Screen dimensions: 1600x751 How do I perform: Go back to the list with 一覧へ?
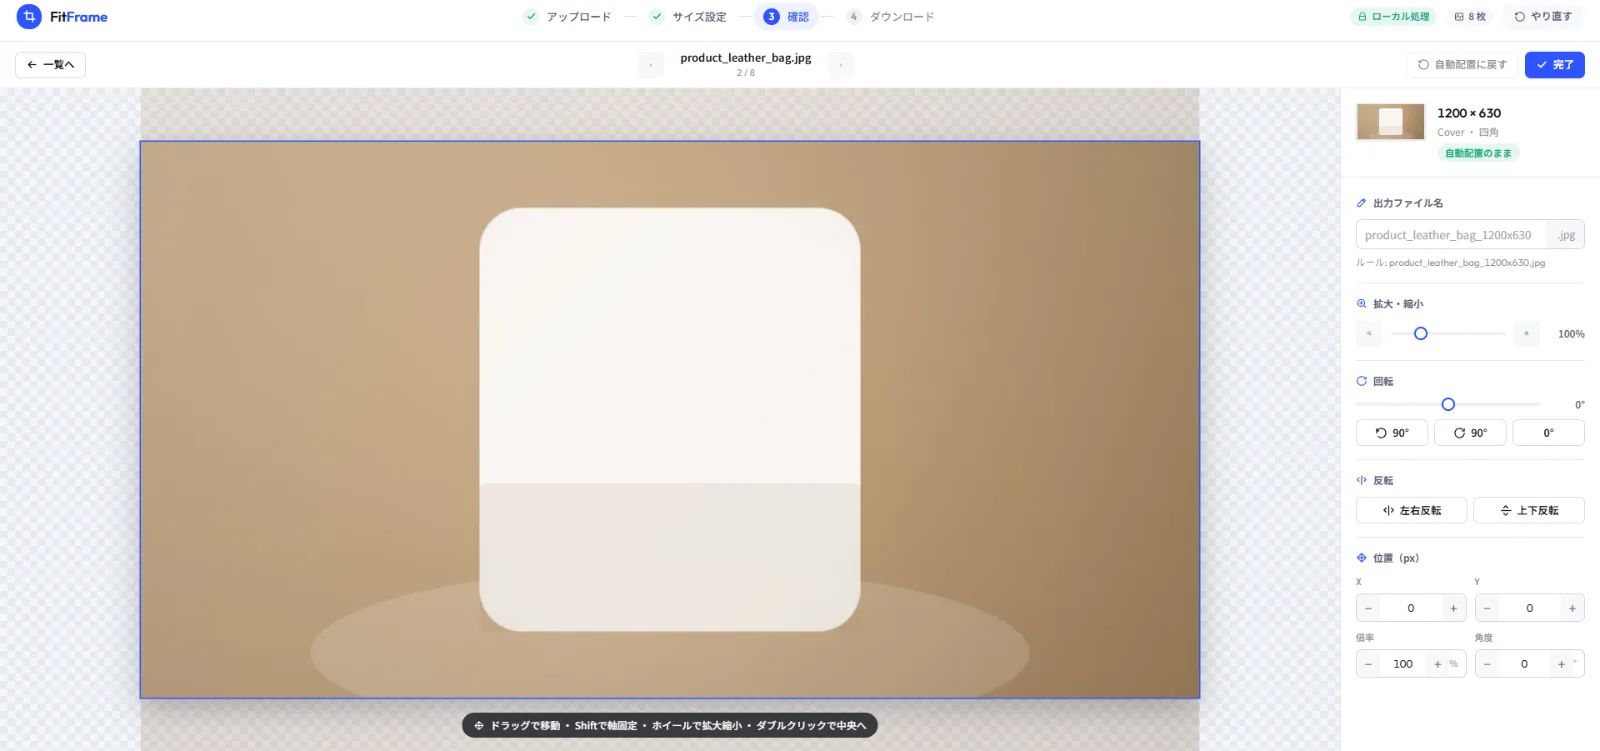[x=50, y=65]
